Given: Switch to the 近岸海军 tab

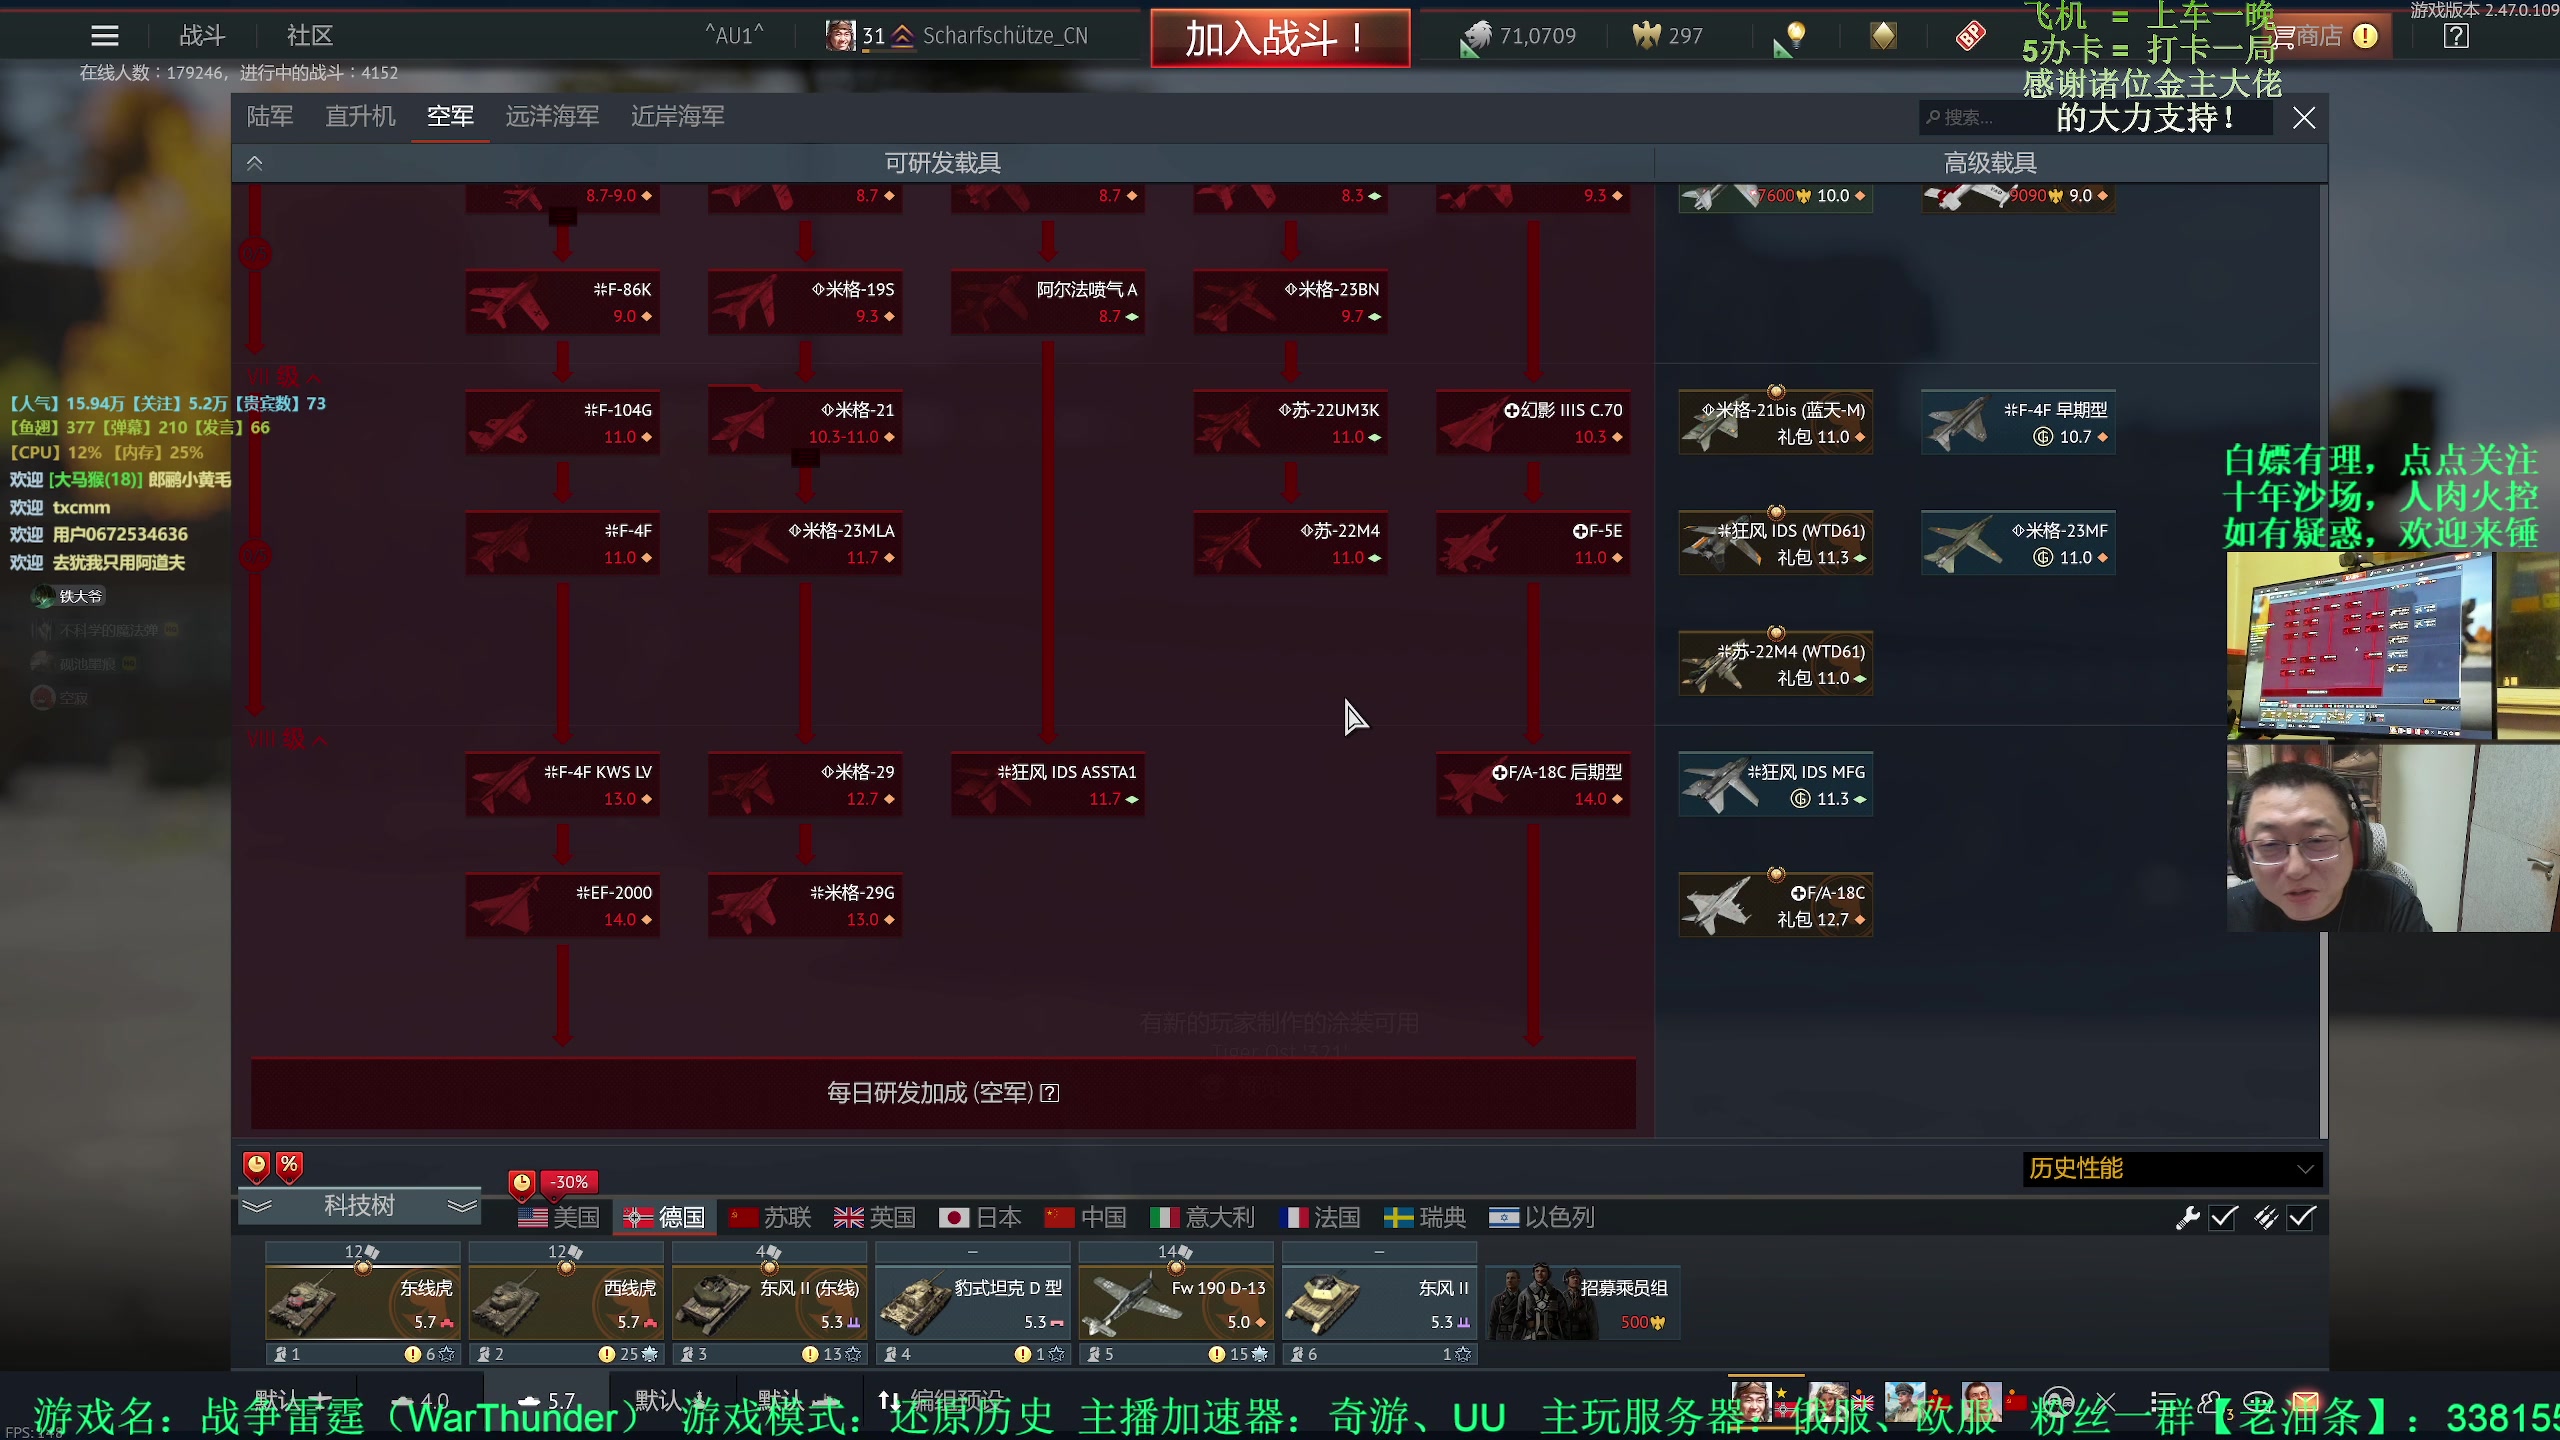Looking at the screenshot, I should click(x=678, y=117).
